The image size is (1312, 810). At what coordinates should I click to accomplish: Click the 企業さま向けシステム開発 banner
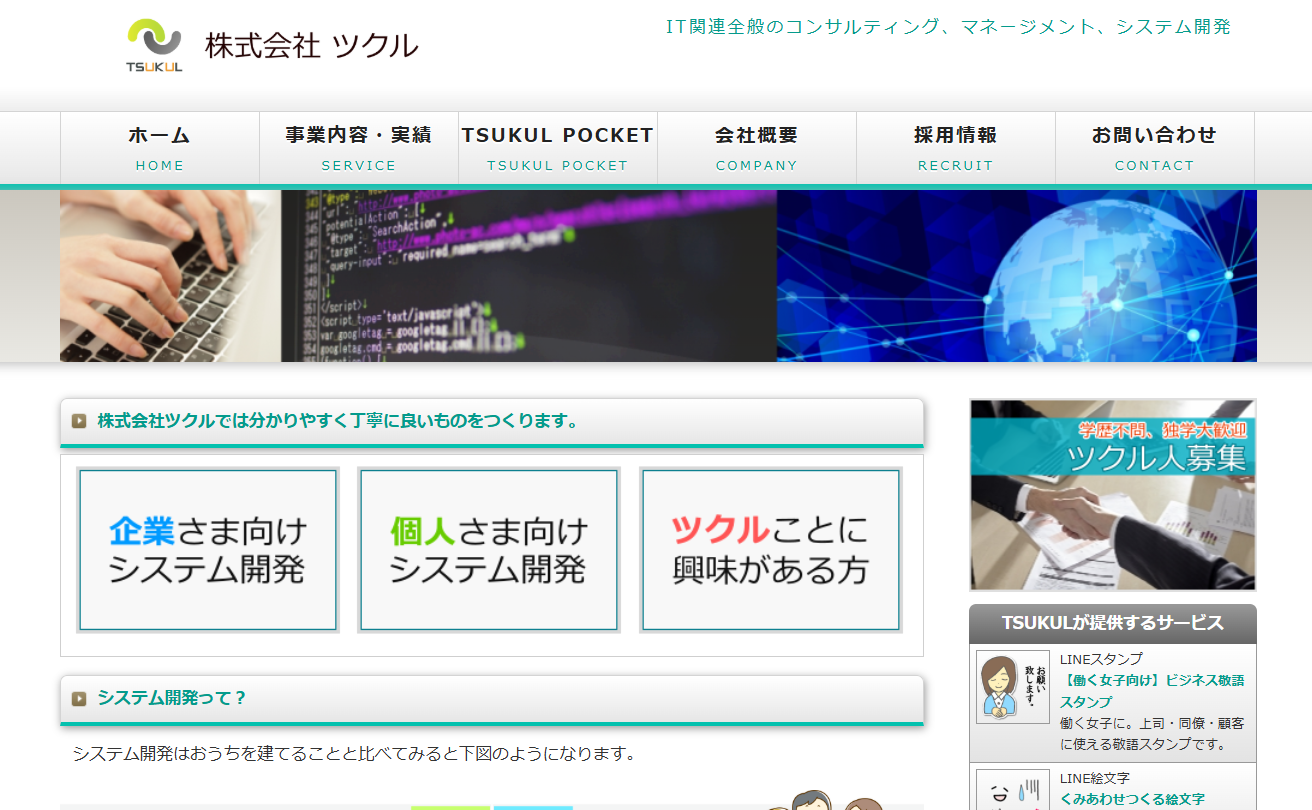pyautogui.click(x=208, y=550)
